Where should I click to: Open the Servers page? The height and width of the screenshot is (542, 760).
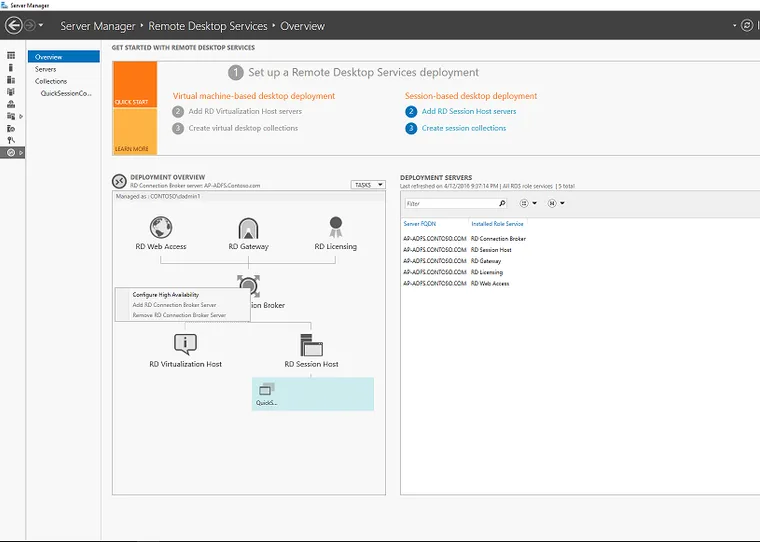(46, 69)
